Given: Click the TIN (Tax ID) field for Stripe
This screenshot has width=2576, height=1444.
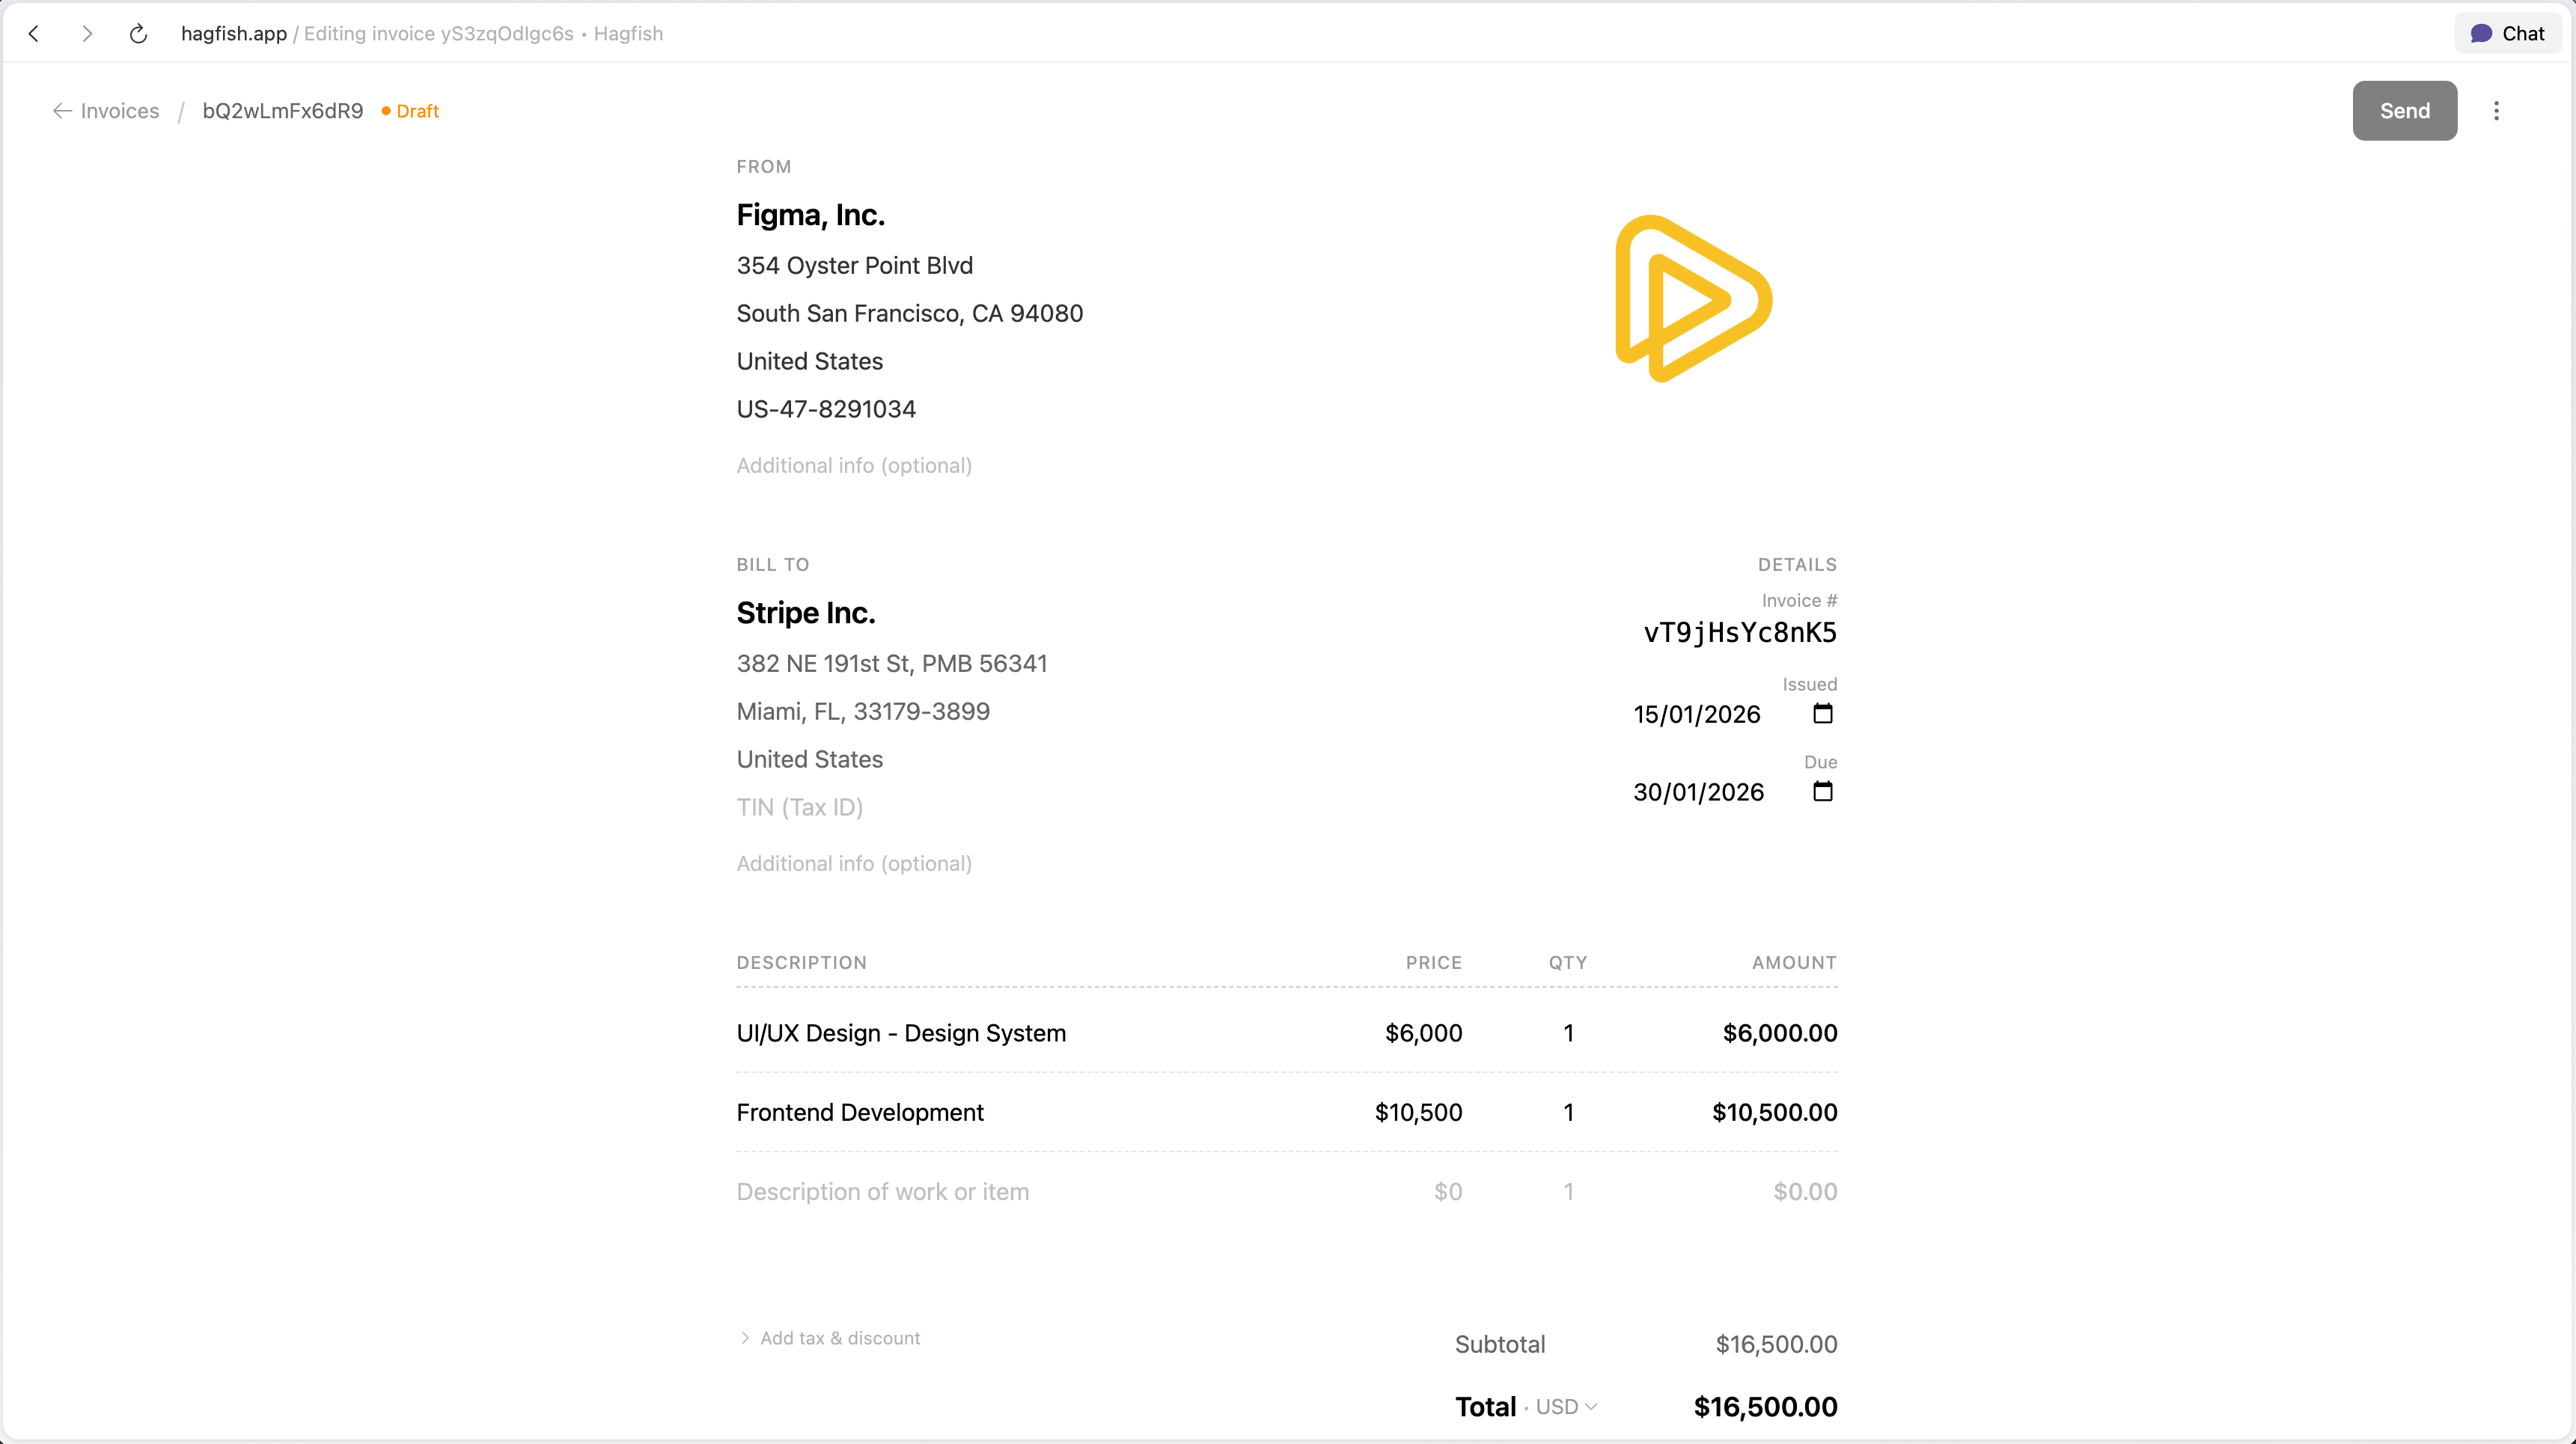Looking at the screenshot, I should click(800, 807).
